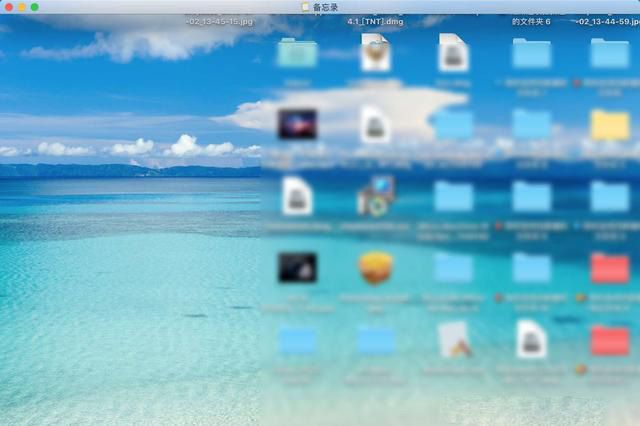Click the -02_13-45-15.jpg file label
This screenshot has width=640, height=426.
219,22
